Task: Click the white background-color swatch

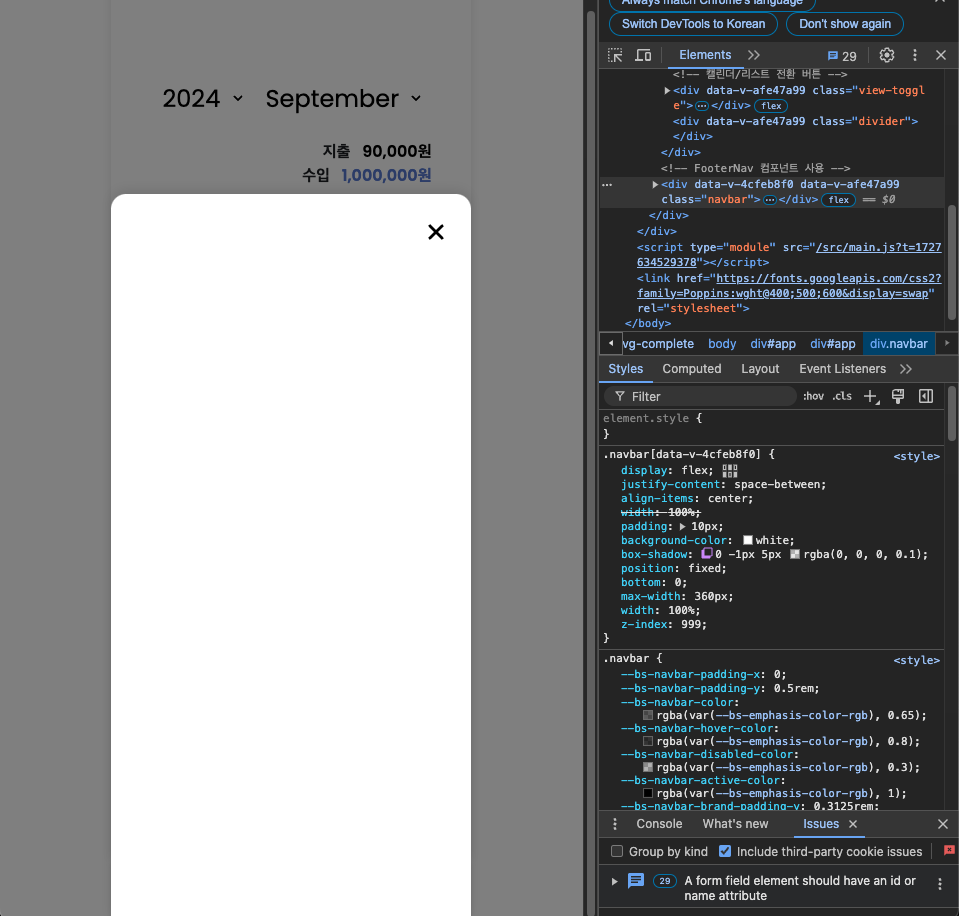Action: pyautogui.click(x=747, y=541)
